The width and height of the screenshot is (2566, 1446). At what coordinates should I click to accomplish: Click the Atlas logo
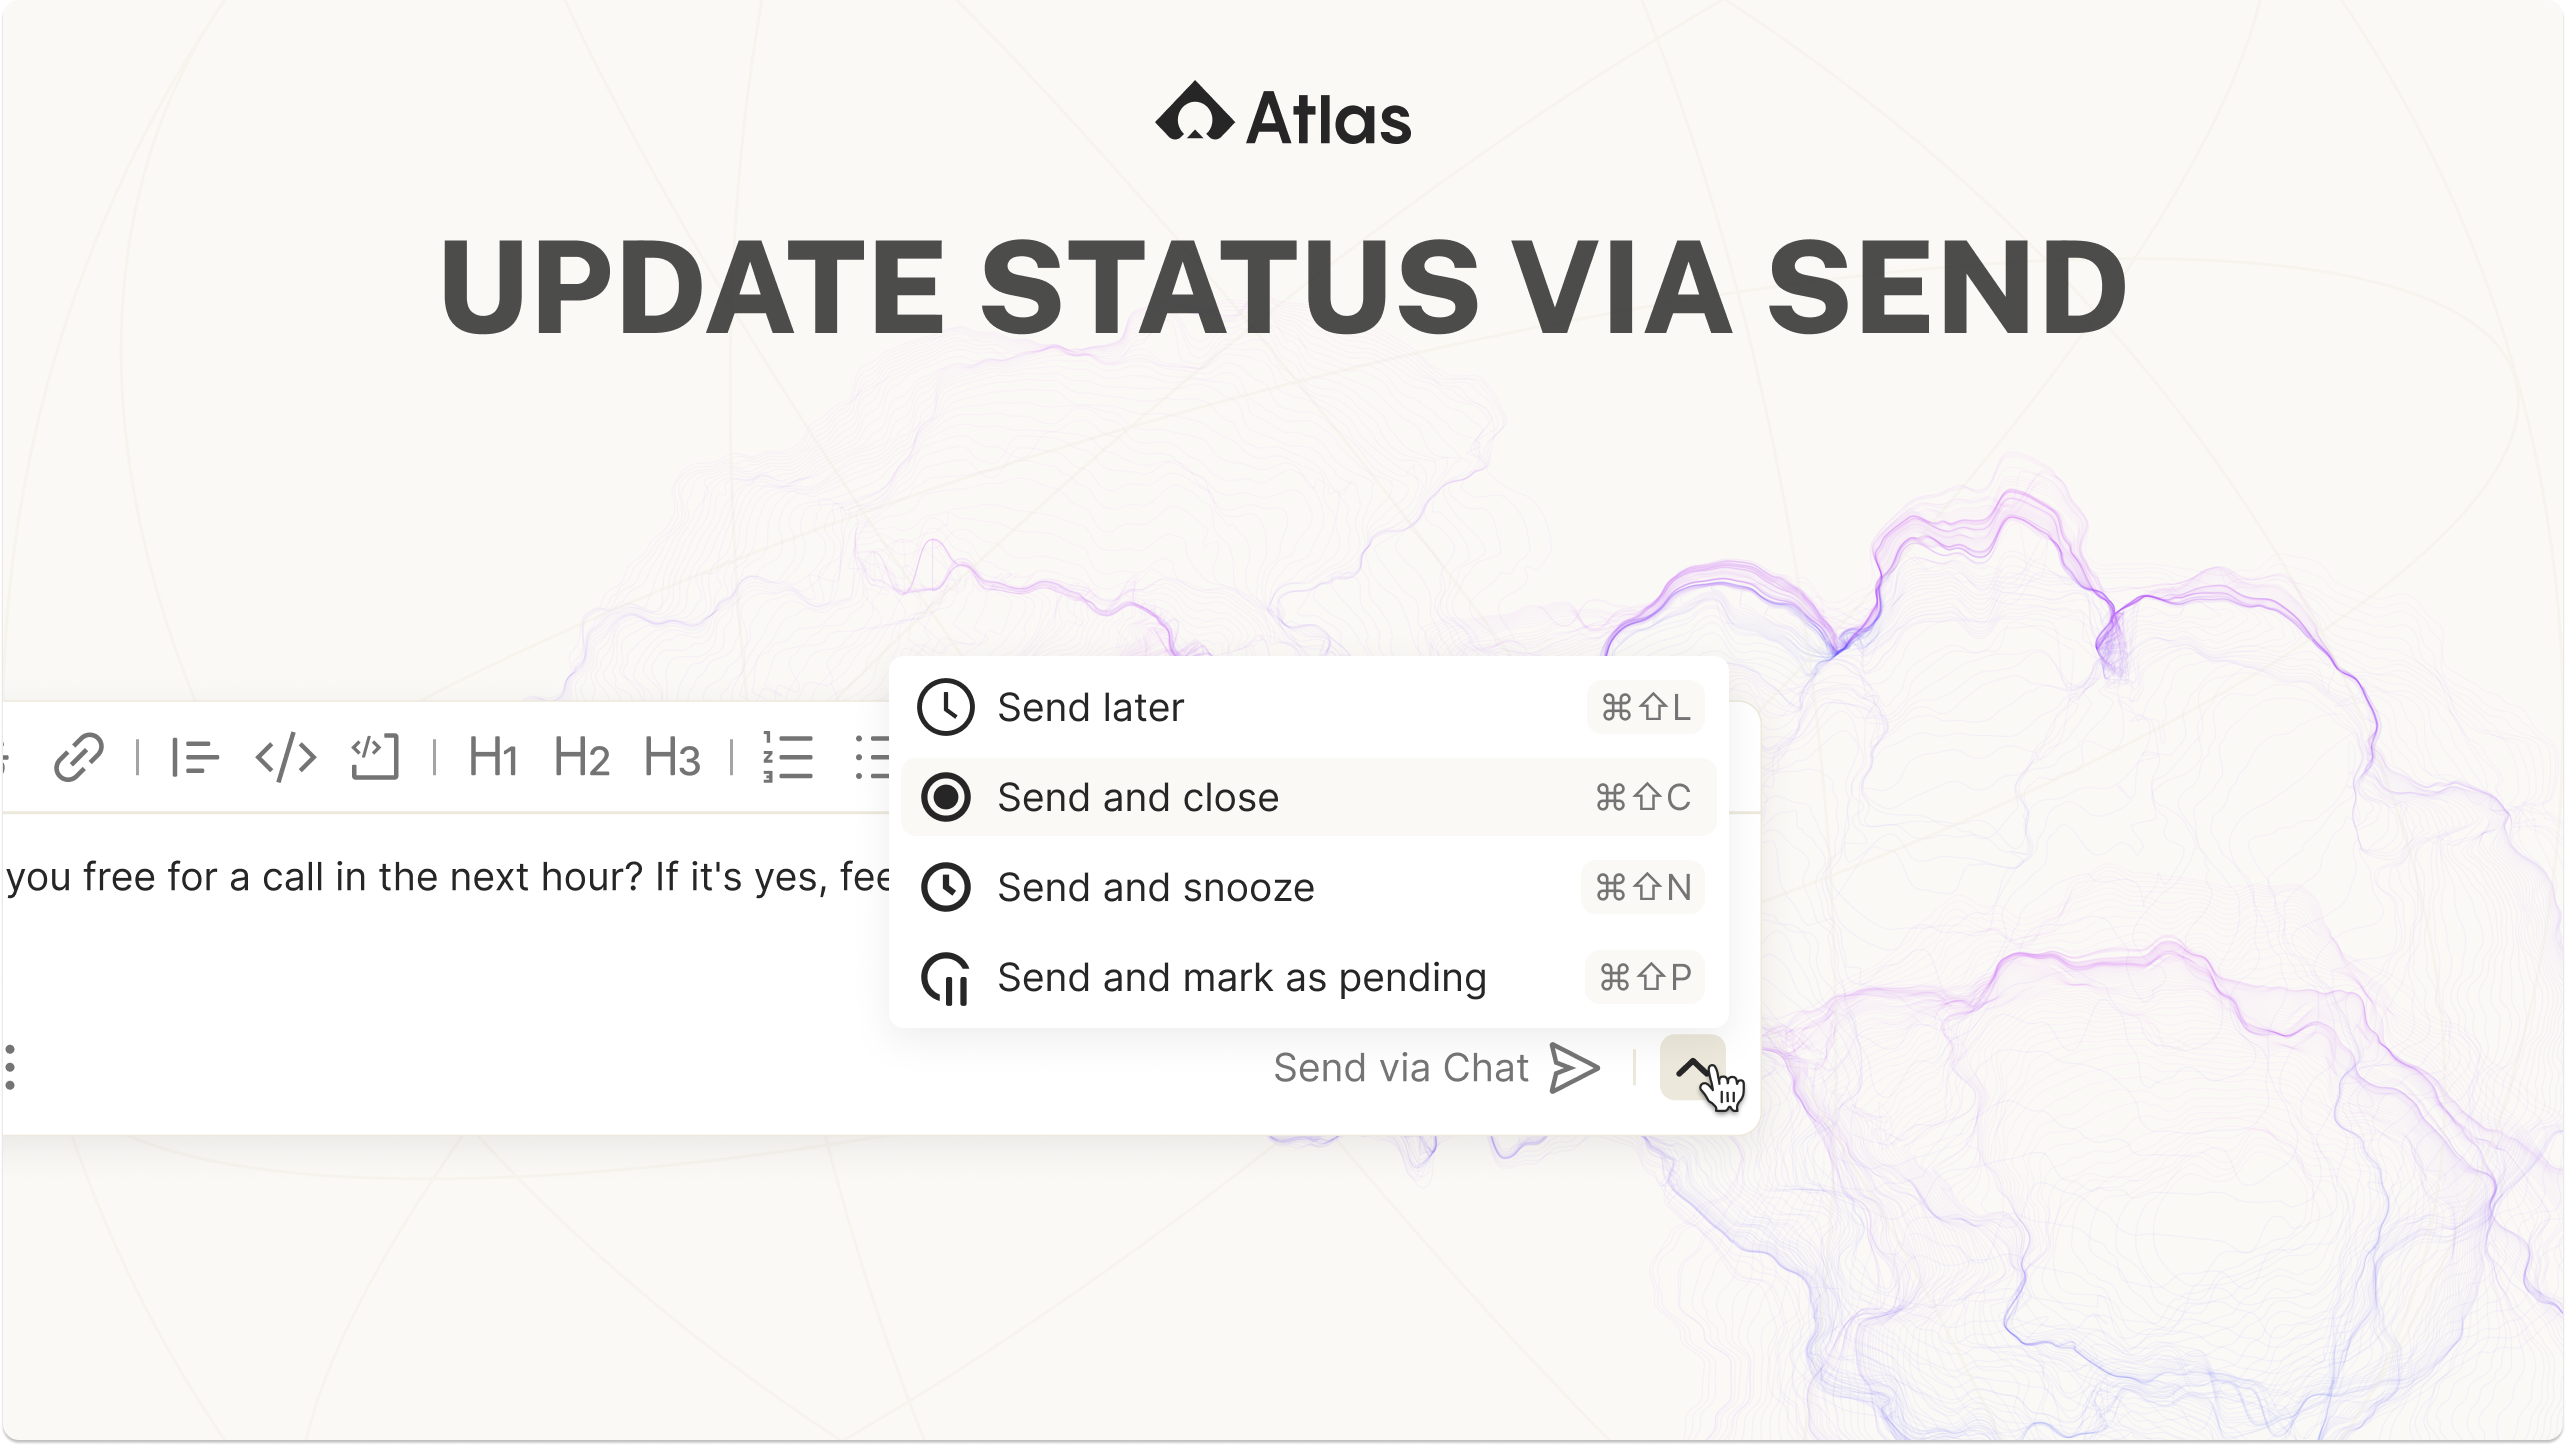click(1283, 115)
